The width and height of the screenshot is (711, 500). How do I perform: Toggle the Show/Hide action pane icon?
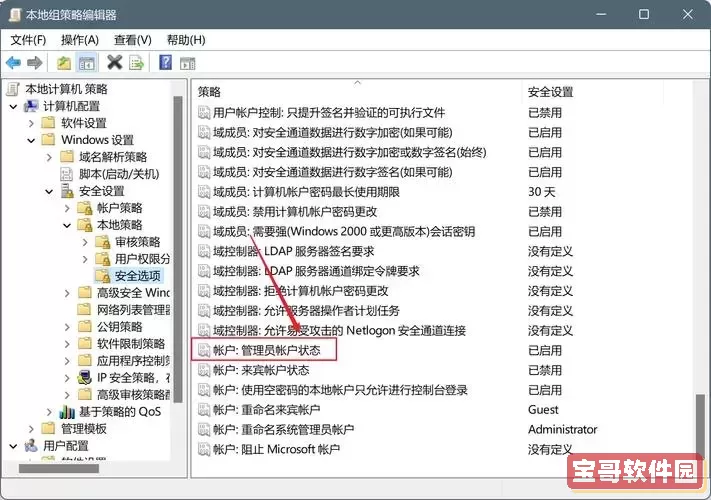click(x=187, y=63)
